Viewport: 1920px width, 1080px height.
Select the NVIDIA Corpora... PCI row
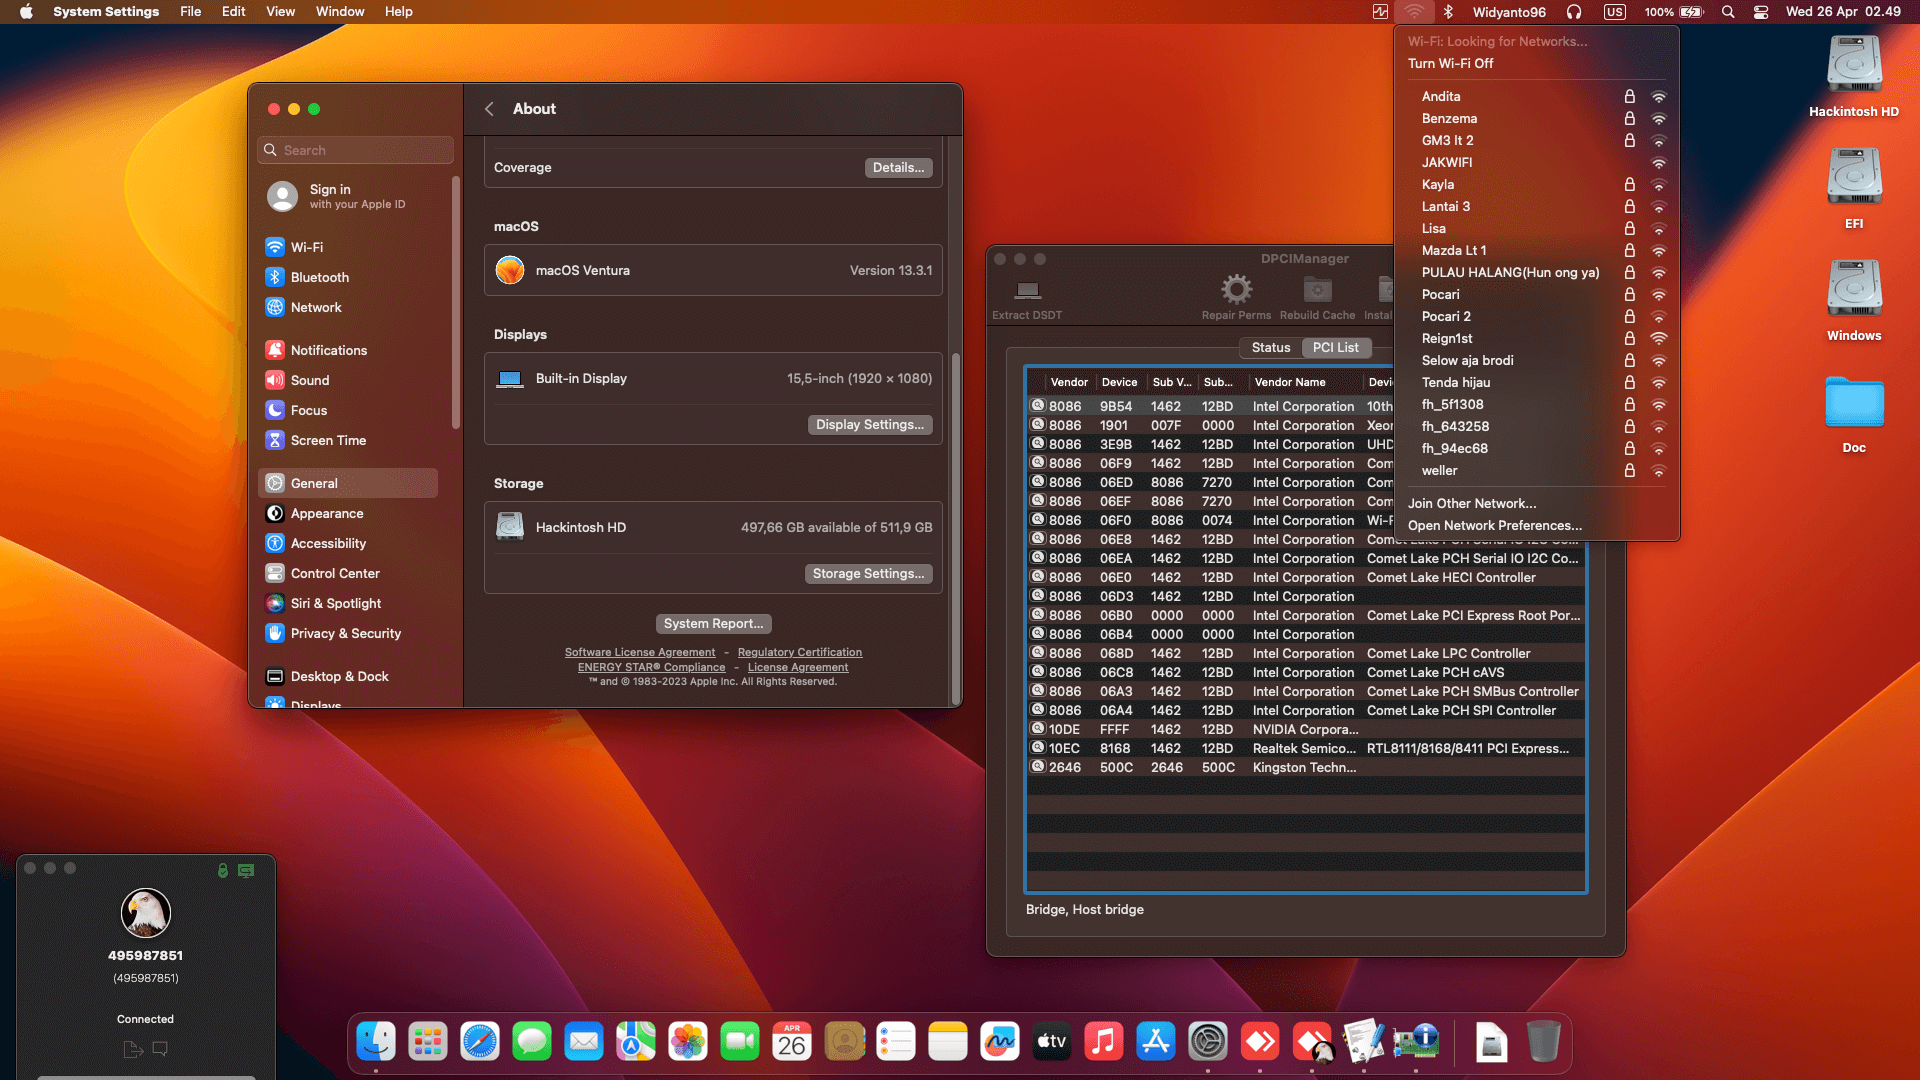pyautogui.click(x=1305, y=729)
